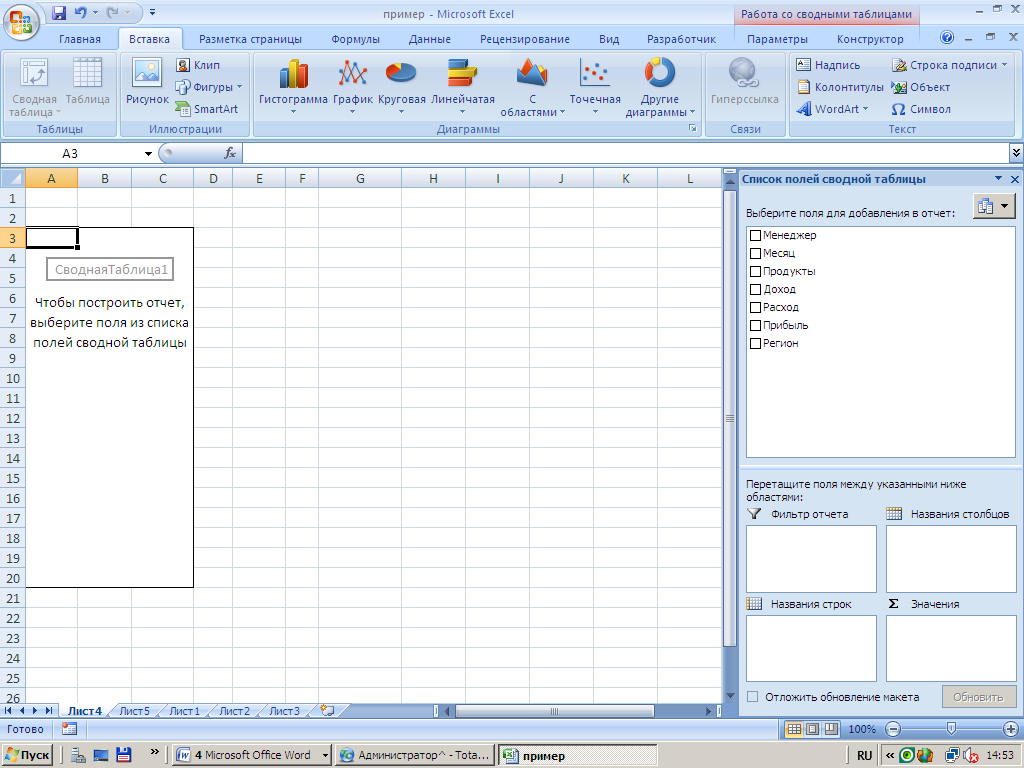Insert header and footer (Колонтитулы)
The width and height of the screenshot is (1024, 768).
tap(840, 87)
